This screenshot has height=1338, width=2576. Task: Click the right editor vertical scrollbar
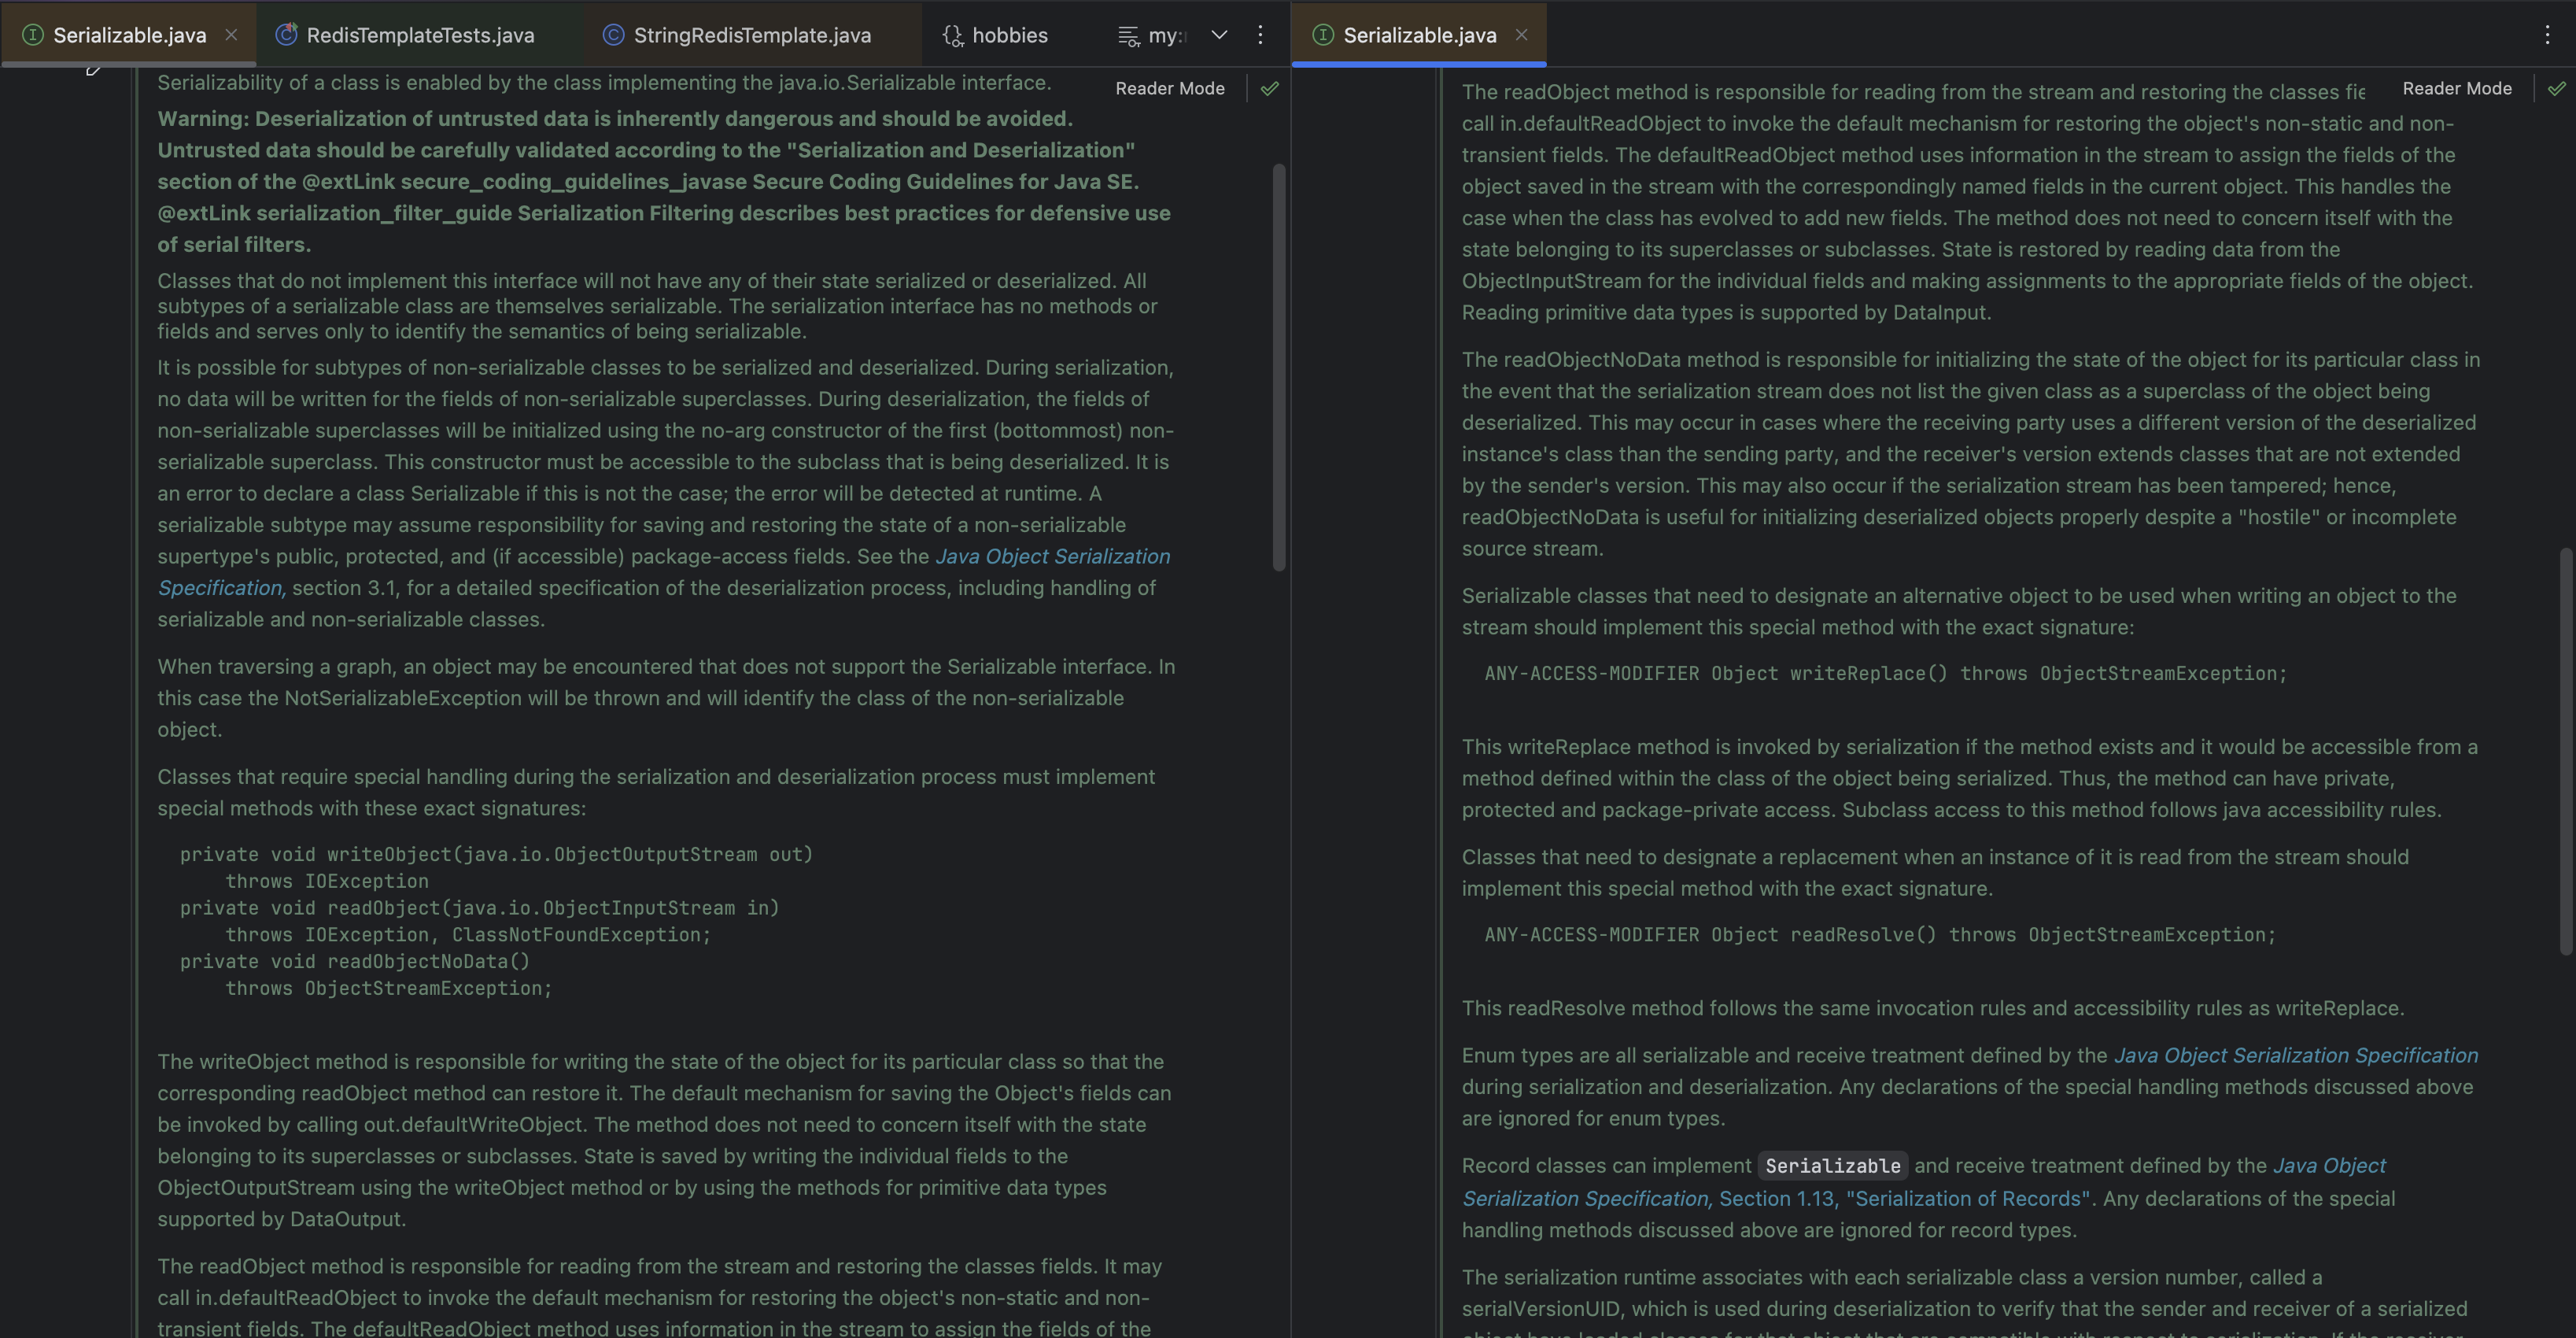(2565, 750)
